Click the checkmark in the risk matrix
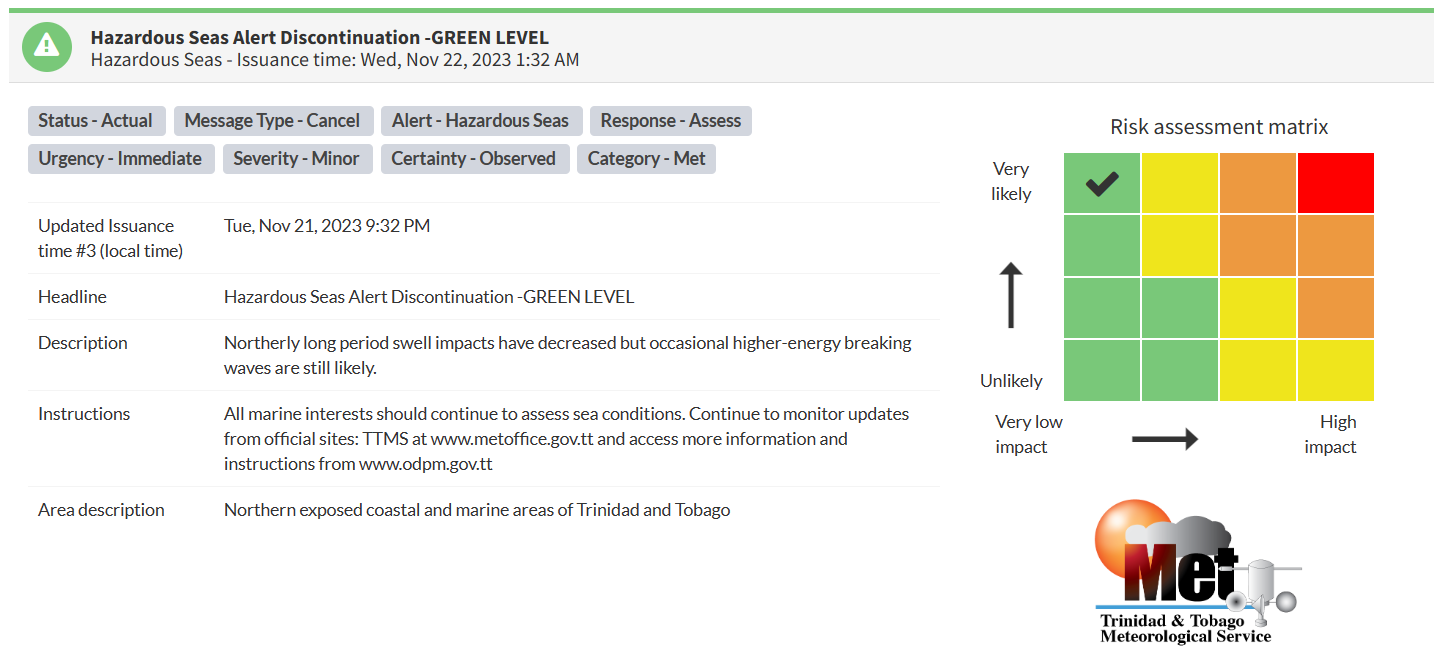1438x659 pixels. point(1101,183)
